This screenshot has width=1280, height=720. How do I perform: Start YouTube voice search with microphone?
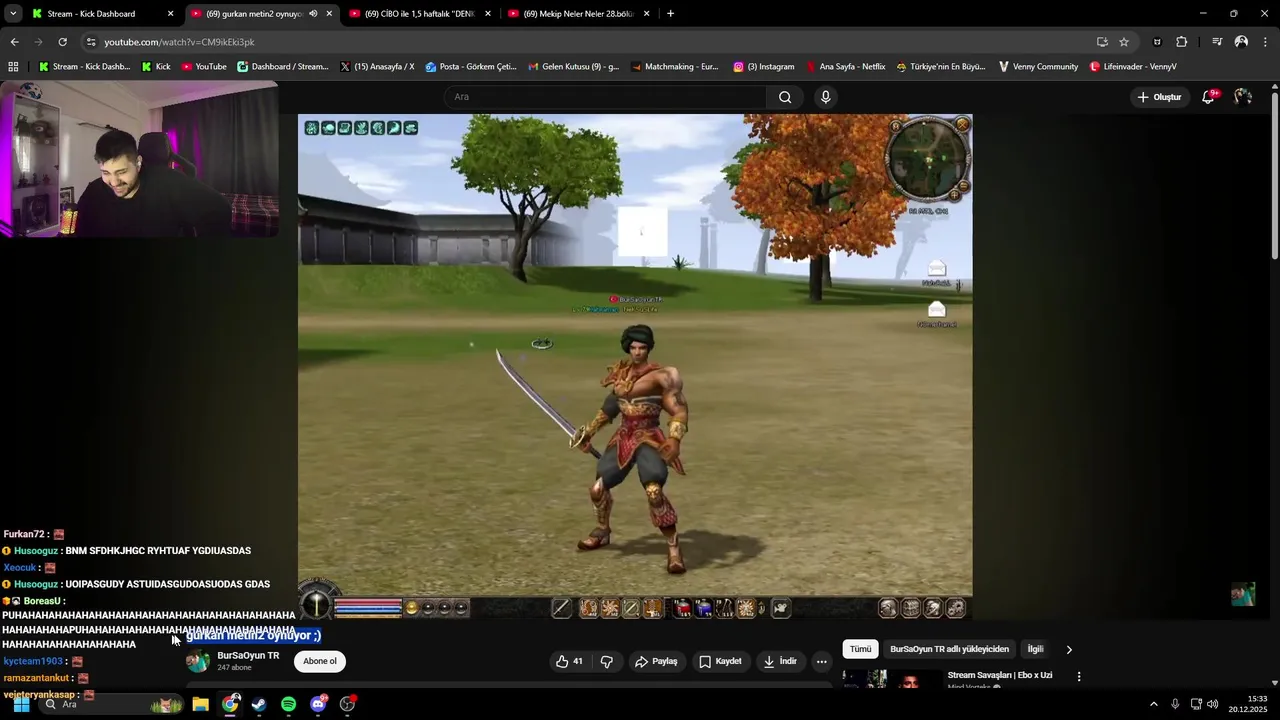825,97
